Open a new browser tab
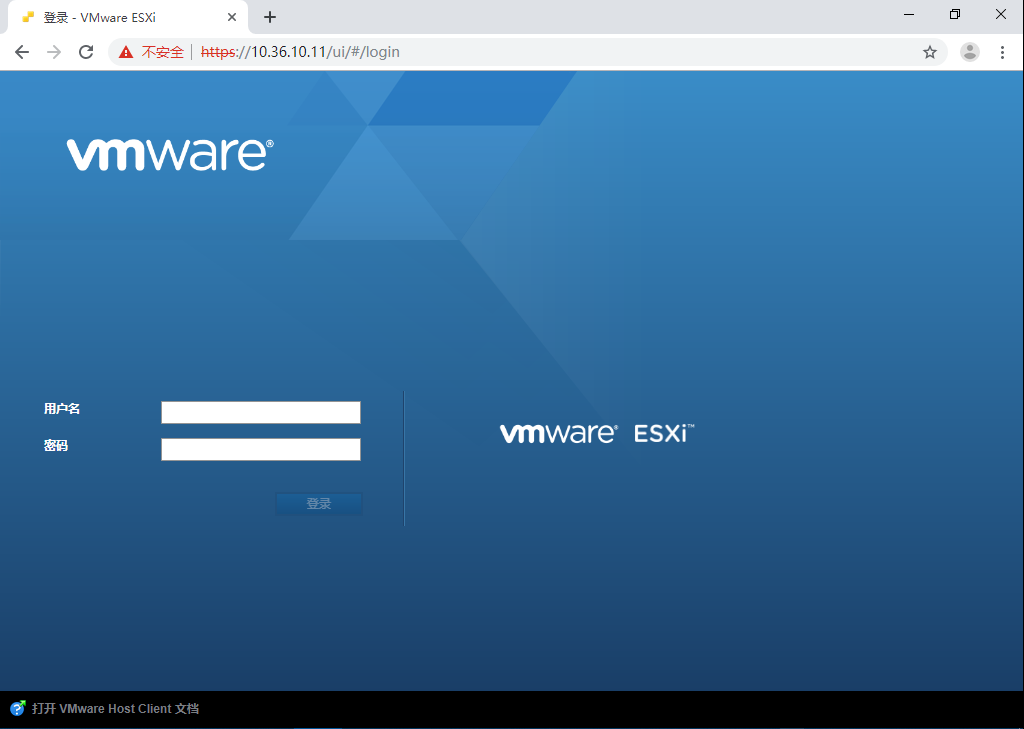Image resolution: width=1024 pixels, height=729 pixels. pos(269,17)
